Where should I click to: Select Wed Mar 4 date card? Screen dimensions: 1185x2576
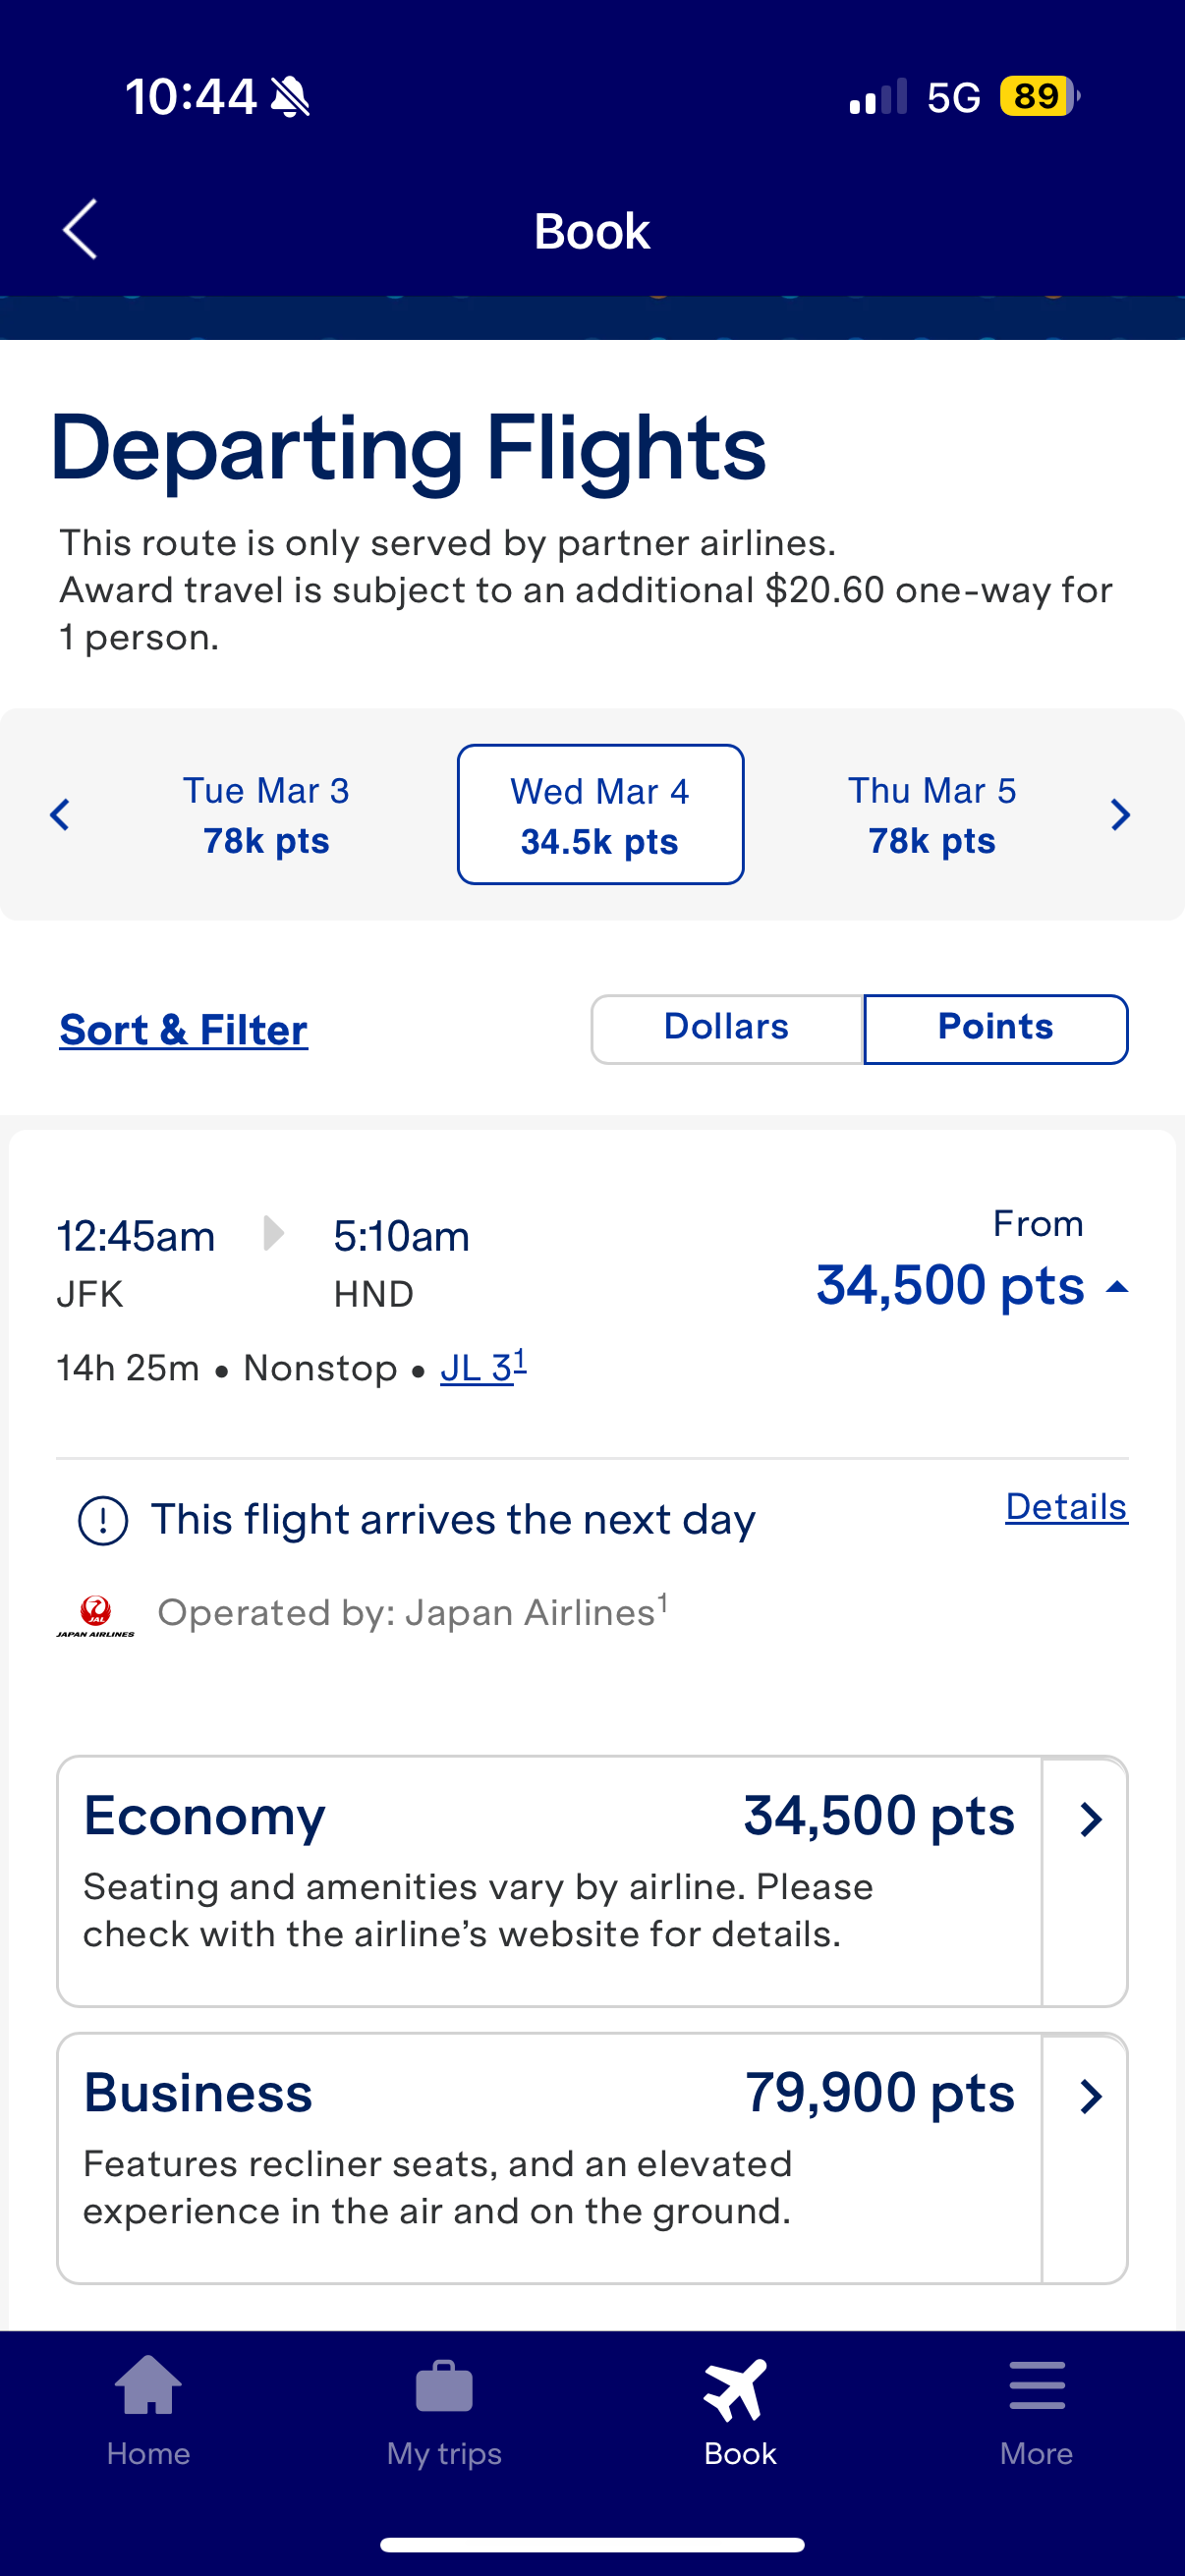[x=600, y=815]
